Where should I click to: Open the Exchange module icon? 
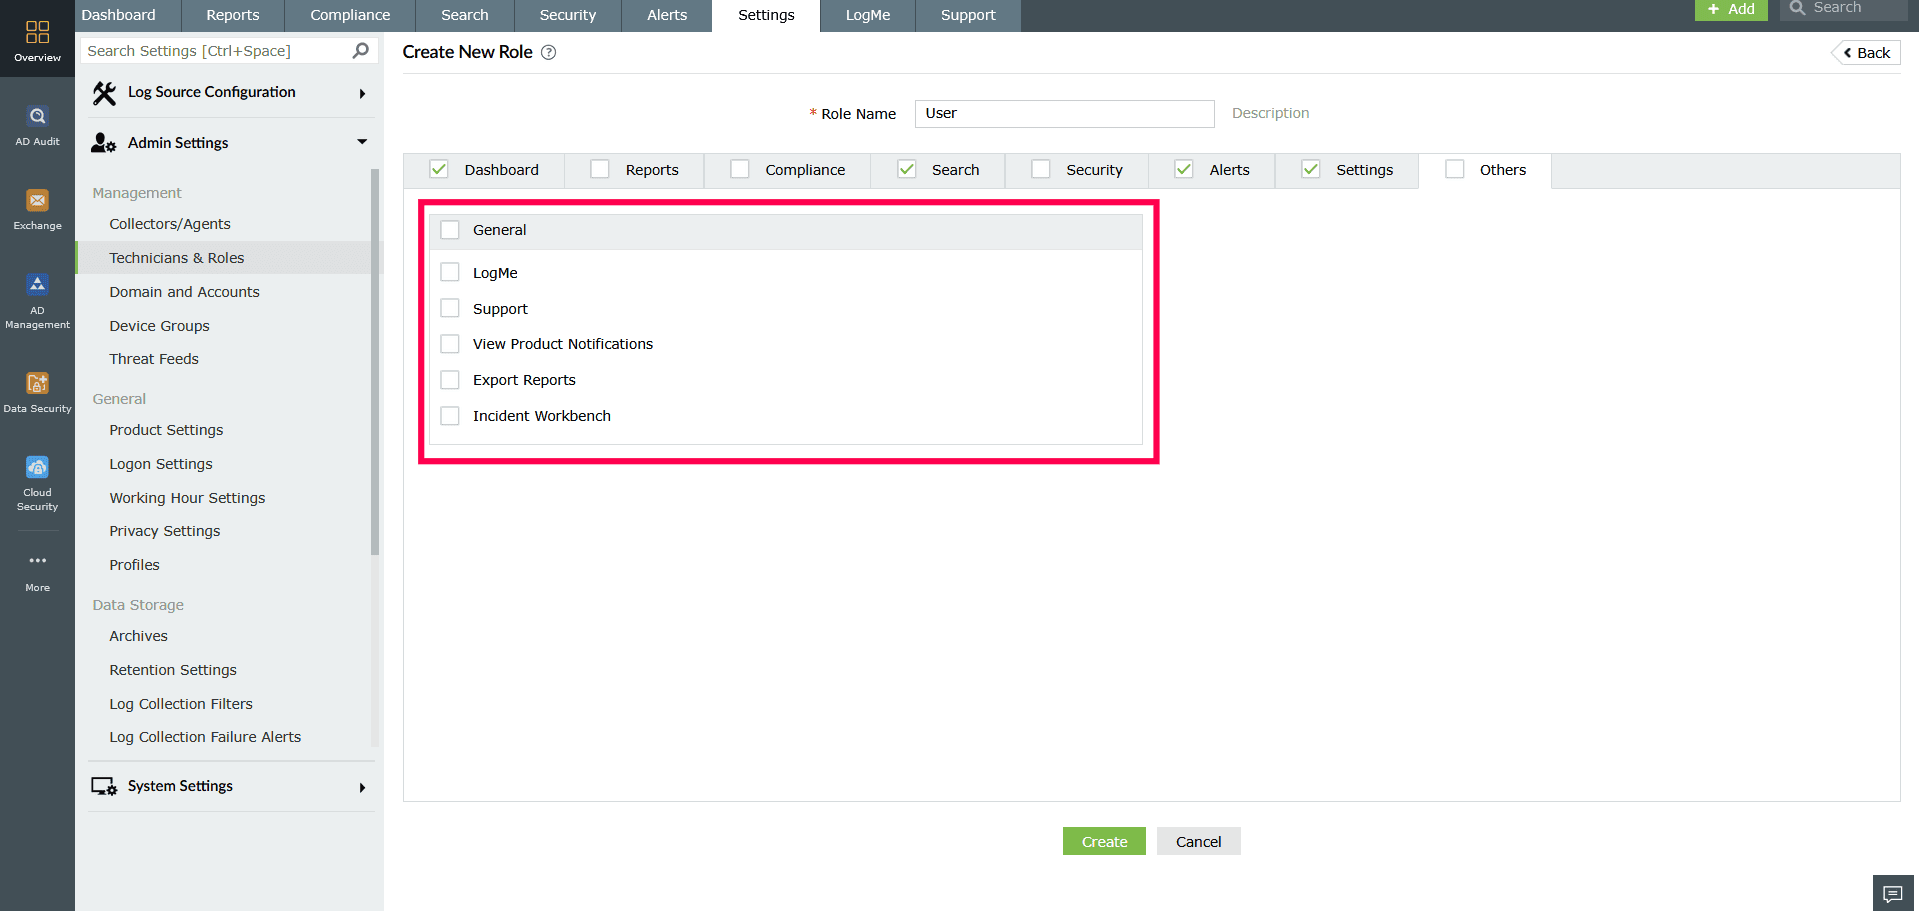37,205
